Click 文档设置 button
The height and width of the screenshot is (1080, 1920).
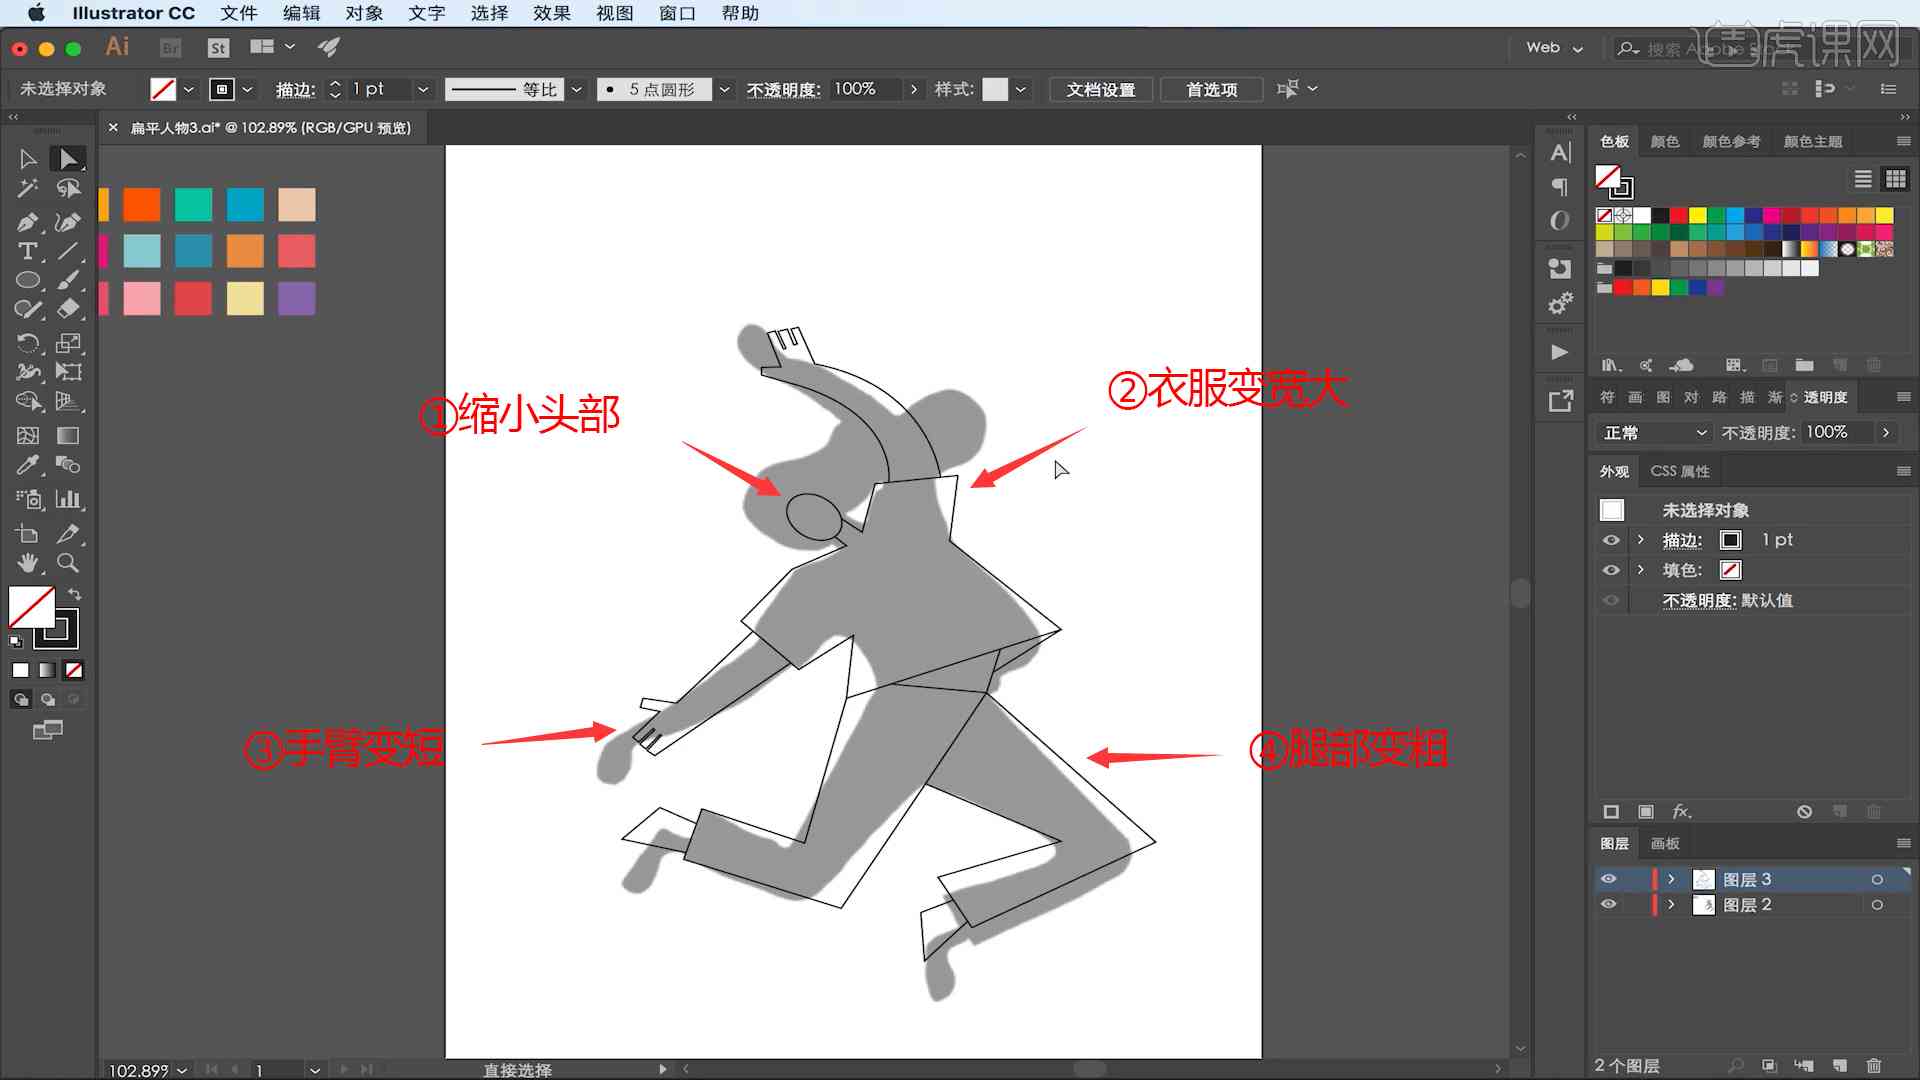tap(1100, 88)
